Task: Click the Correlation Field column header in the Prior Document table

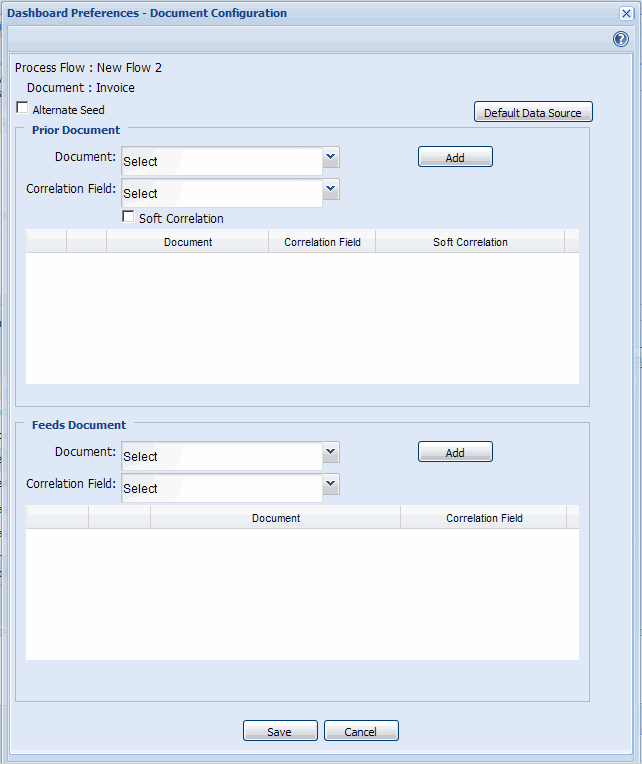Action: tap(322, 242)
